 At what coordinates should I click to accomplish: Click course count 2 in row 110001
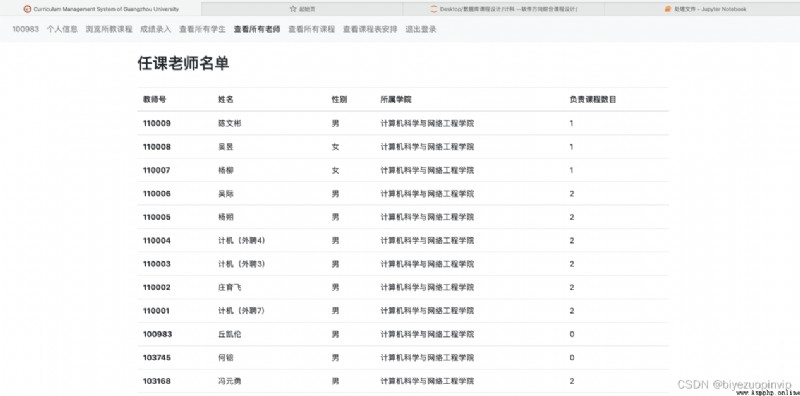[x=572, y=311]
